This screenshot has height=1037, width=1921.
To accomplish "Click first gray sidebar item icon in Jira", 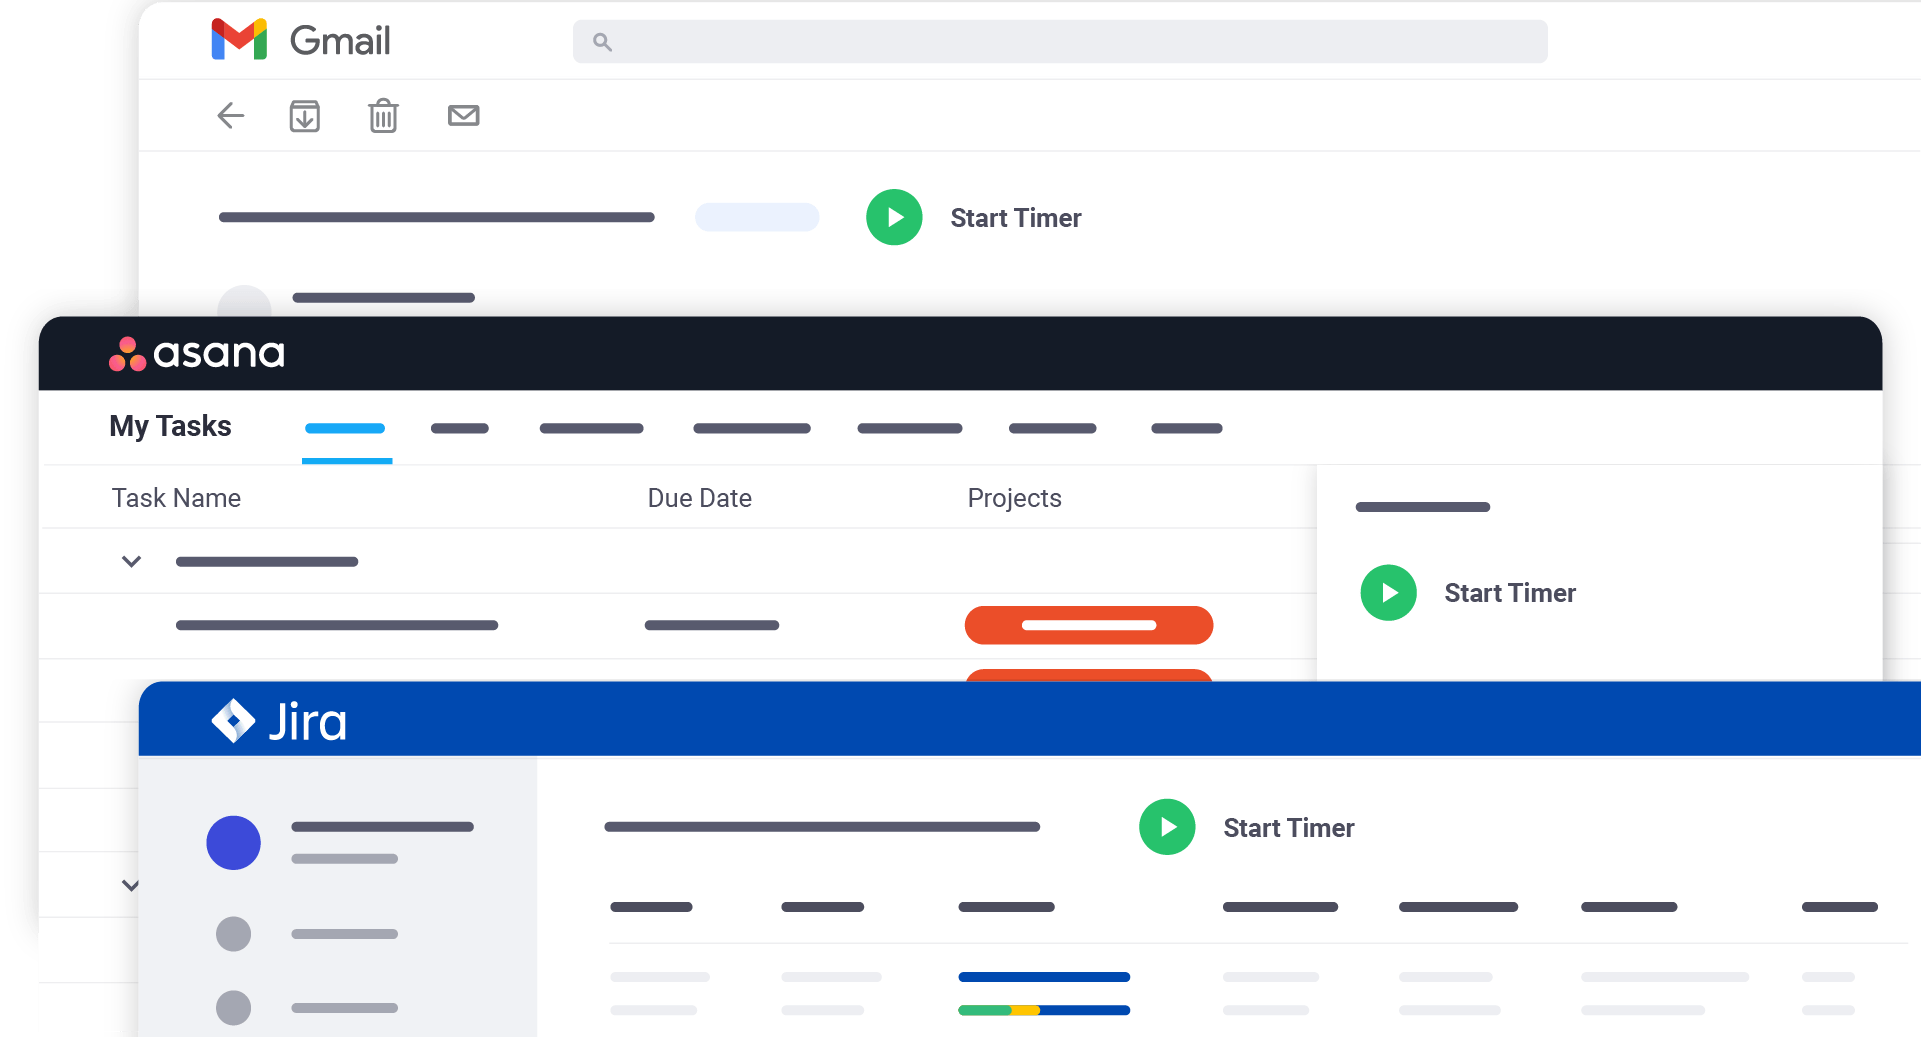I will point(233,934).
